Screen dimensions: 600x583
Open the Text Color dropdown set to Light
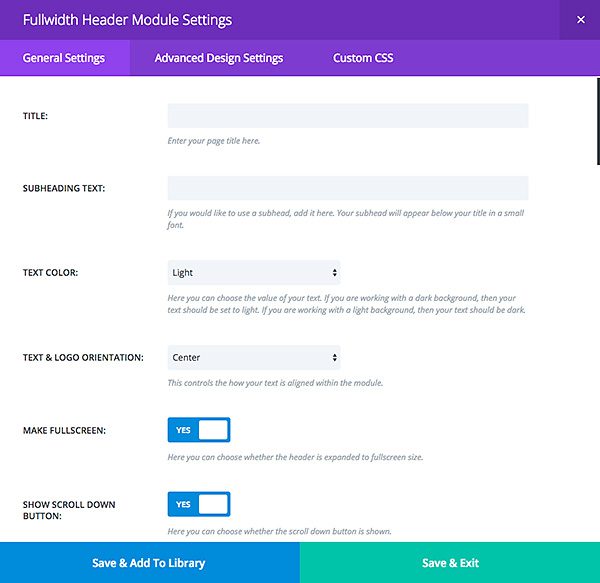coord(253,272)
